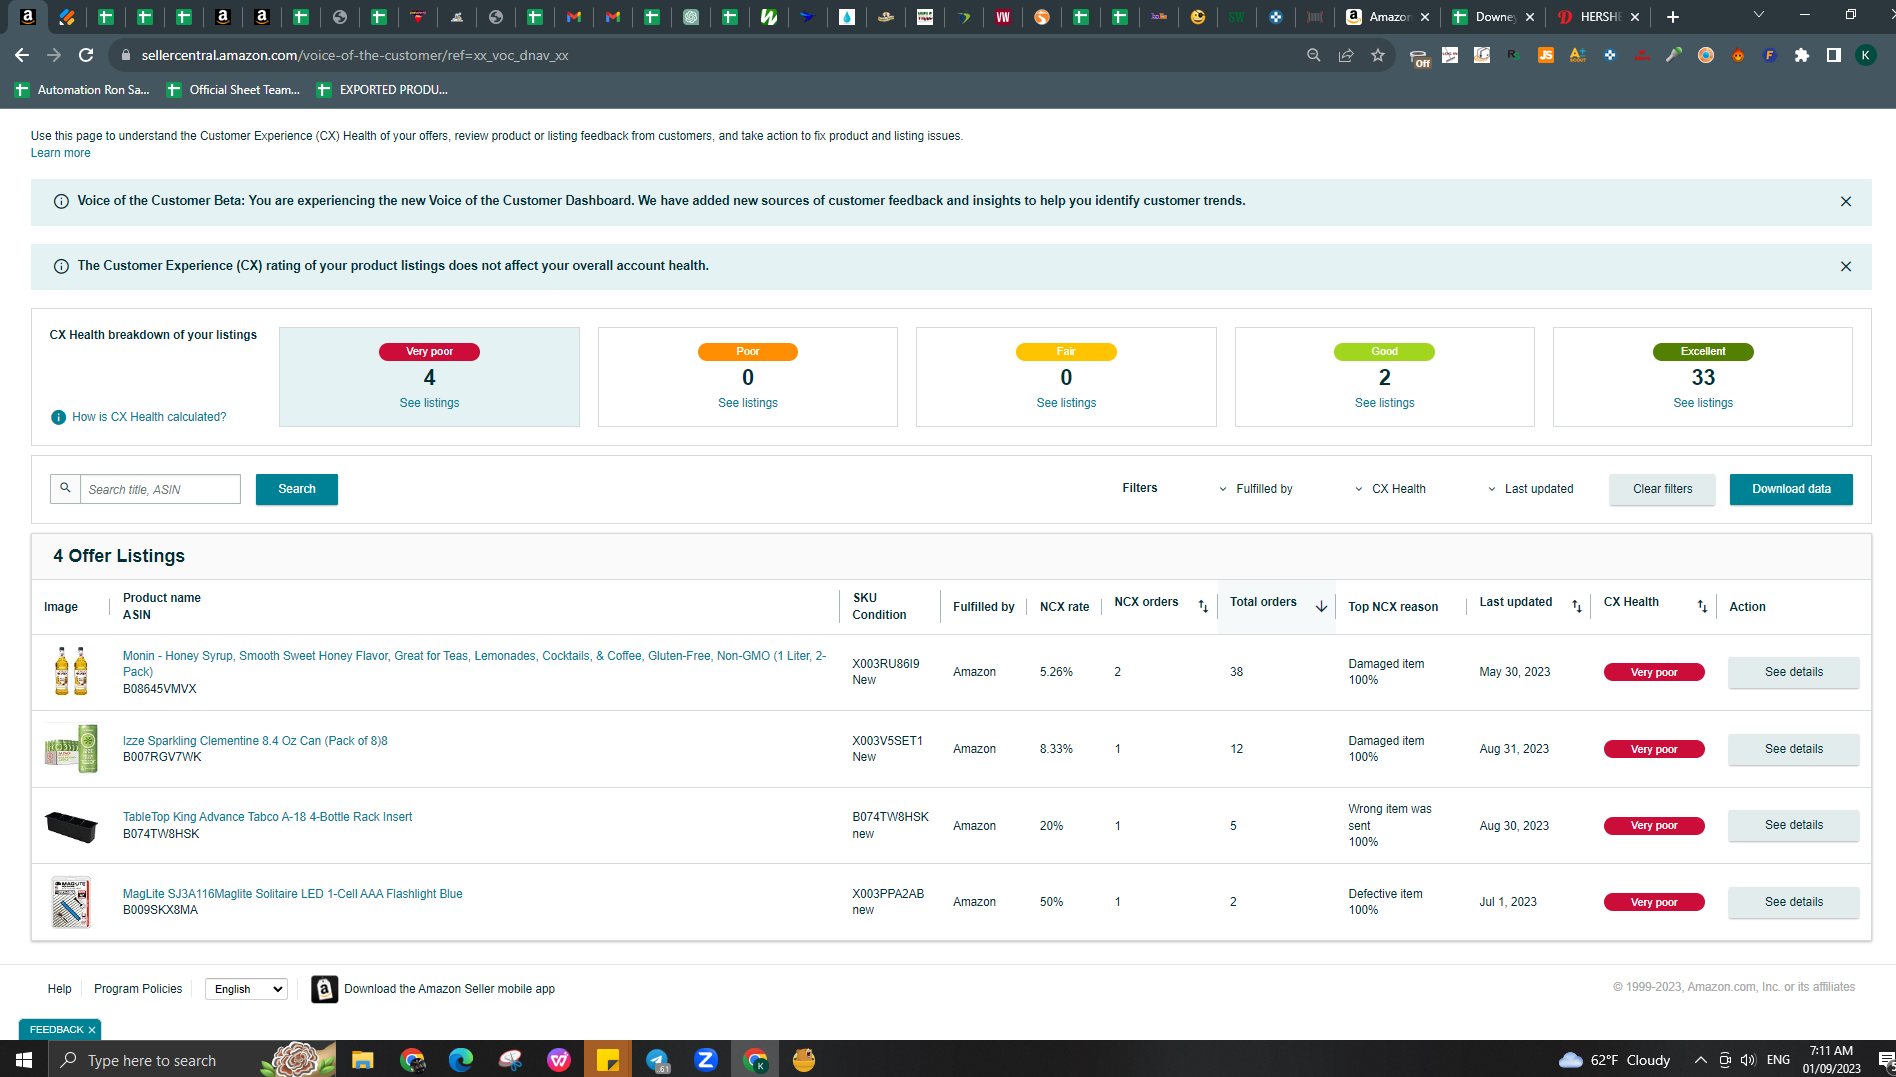
Task: Click the Download data button
Action: click(x=1791, y=489)
